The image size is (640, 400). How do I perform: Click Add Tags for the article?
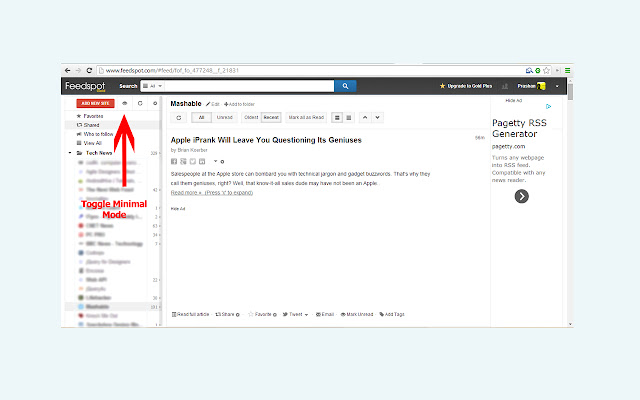[392, 314]
